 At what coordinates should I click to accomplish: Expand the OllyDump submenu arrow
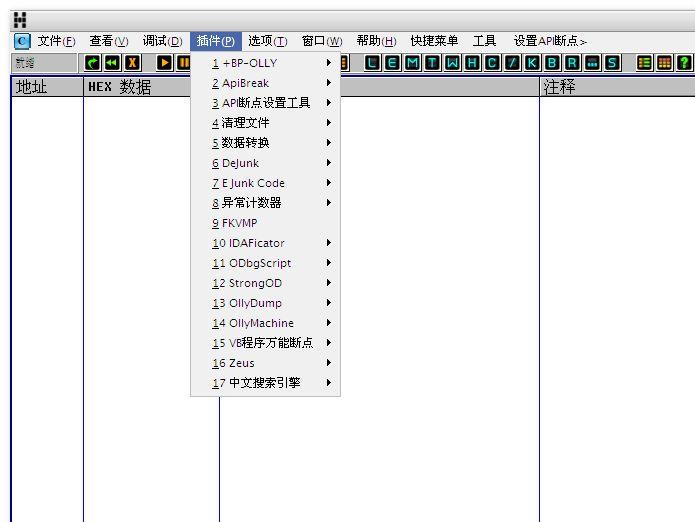tap(328, 303)
